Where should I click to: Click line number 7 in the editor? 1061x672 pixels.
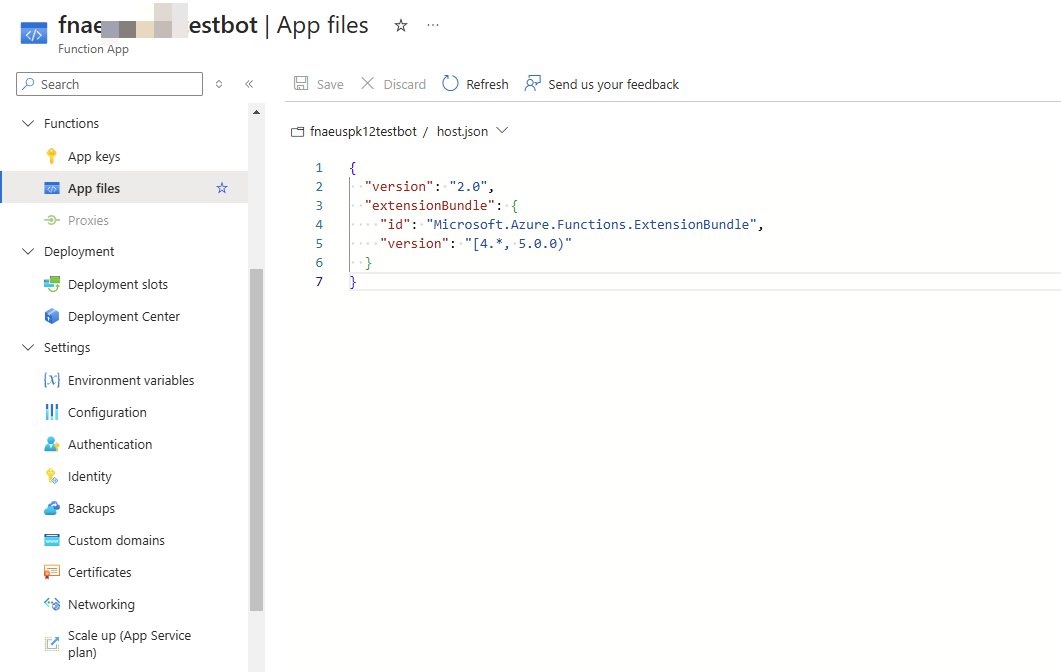coord(319,282)
